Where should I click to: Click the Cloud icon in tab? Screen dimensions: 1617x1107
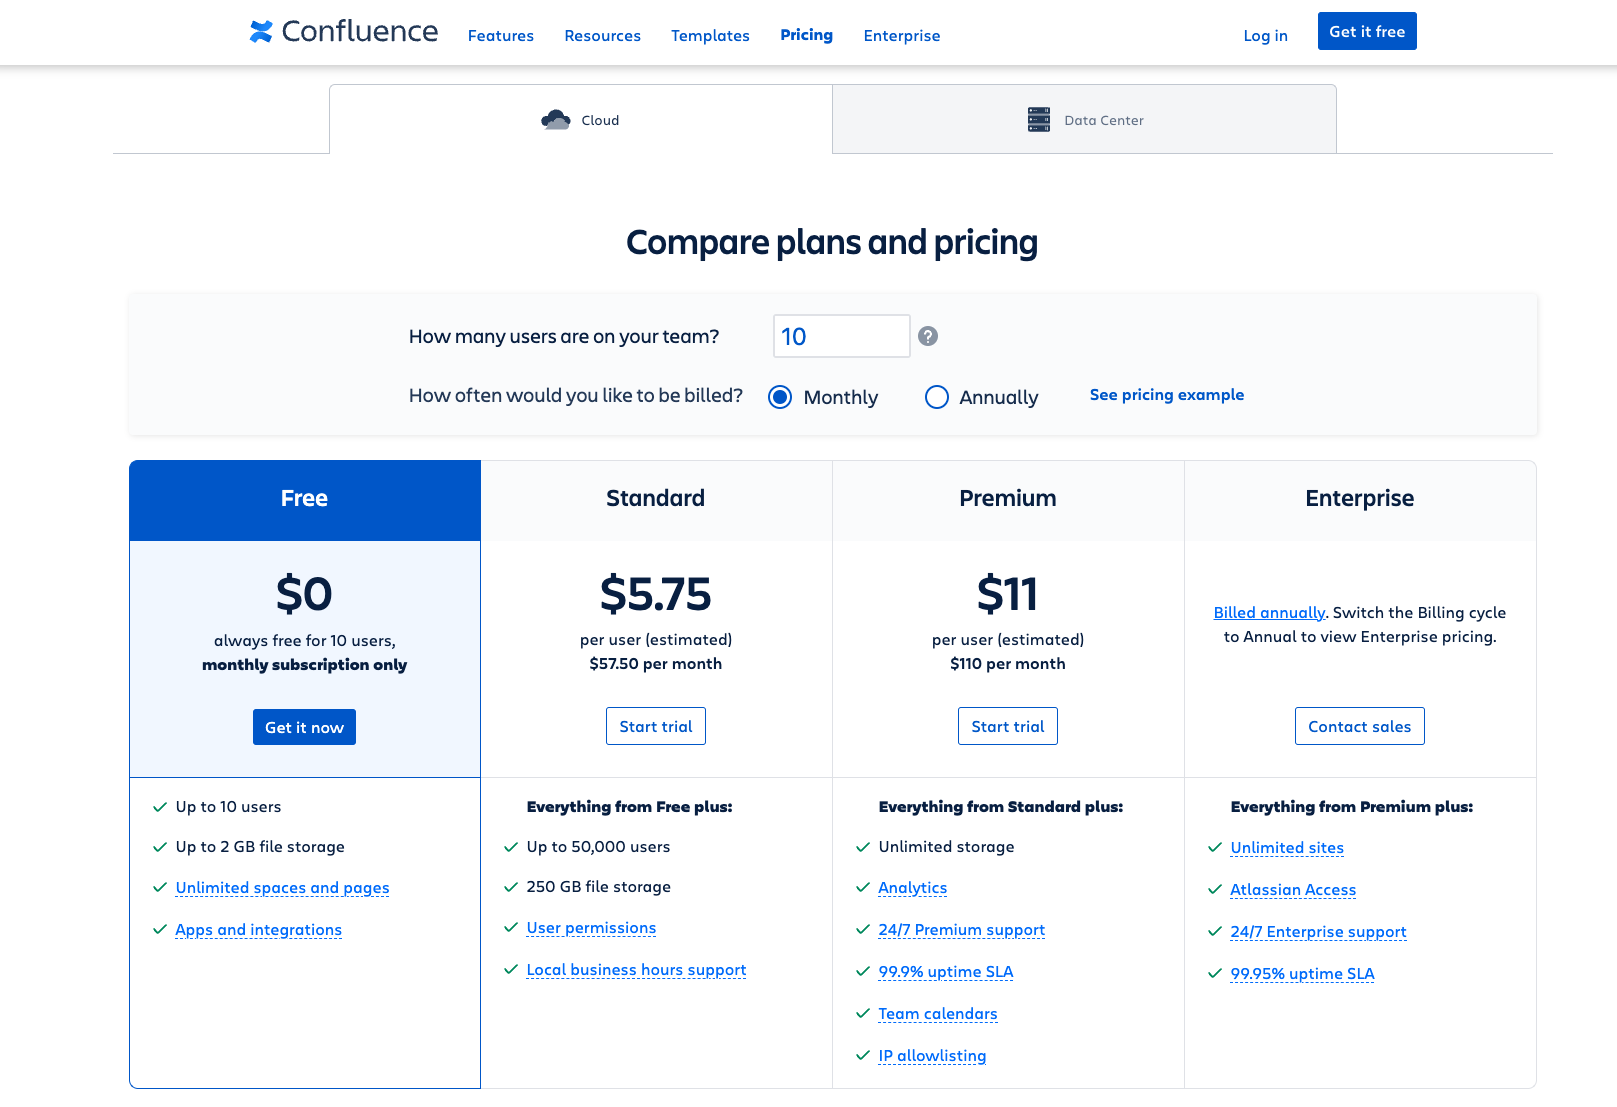coord(556,120)
